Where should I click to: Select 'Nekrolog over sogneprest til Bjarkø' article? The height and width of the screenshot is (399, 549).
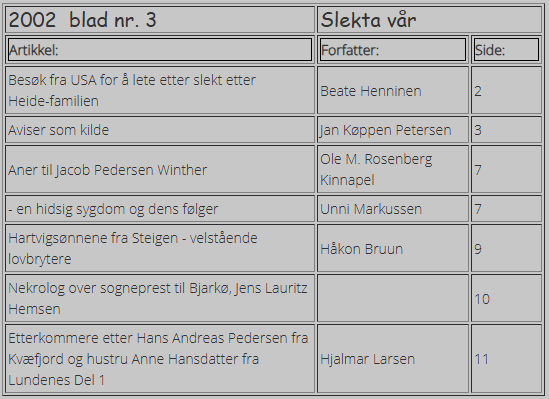160,298
